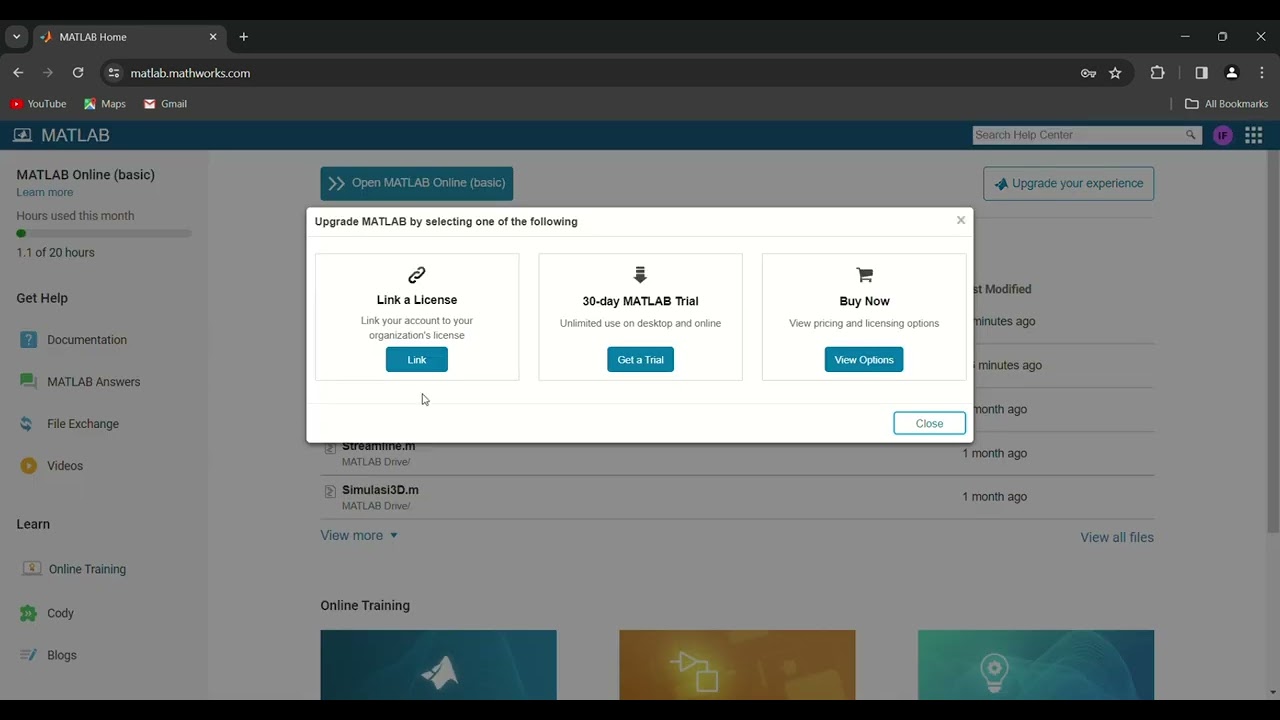
Task: Click the Get a Trial button
Action: click(640, 360)
